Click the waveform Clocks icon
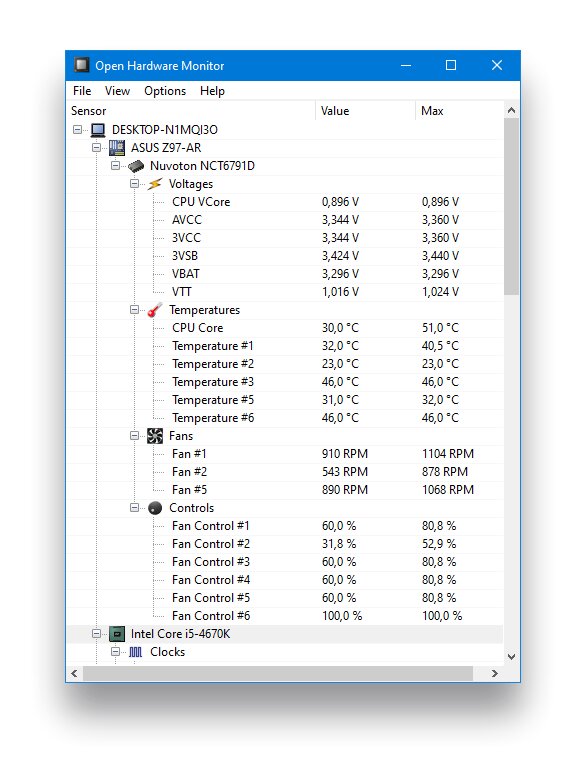The width and height of the screenshot is (586, 773). tap(136, 652)
